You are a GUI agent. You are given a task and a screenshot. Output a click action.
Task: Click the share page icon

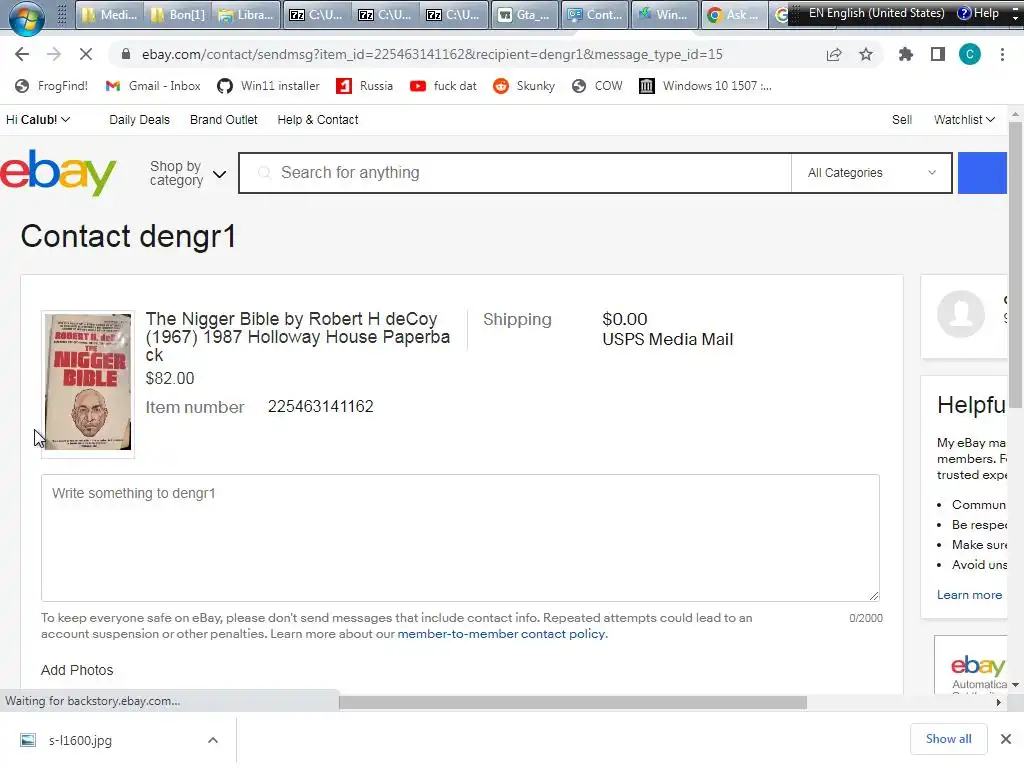pyautogui.click(x=834, y=55)
